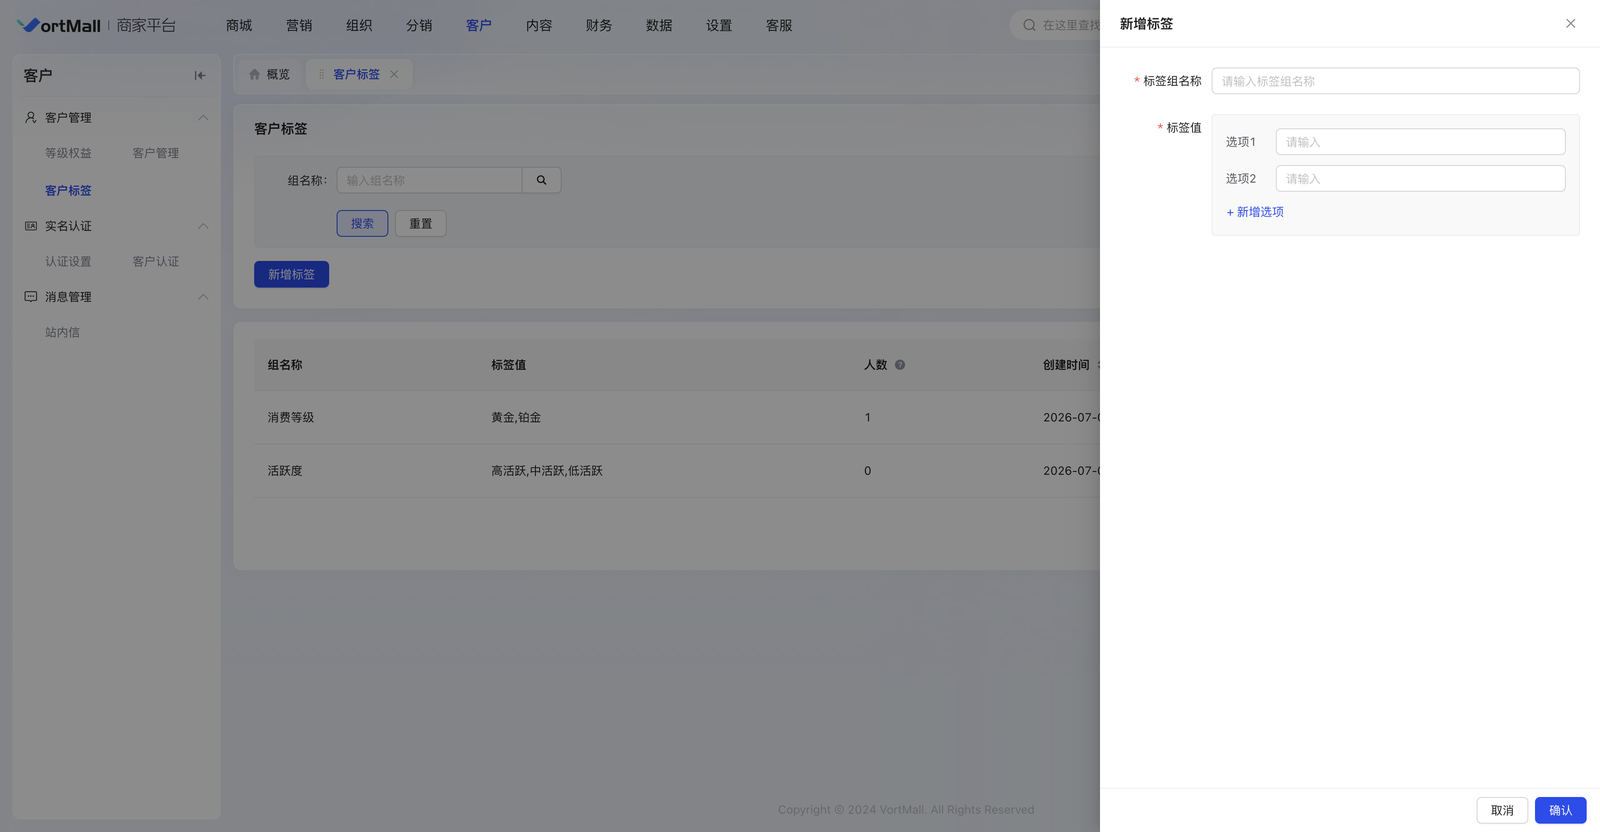This screenshot has height=832, width=1600.
Task: Open 站内信 in the sidebar
Action: click(62, 332)
